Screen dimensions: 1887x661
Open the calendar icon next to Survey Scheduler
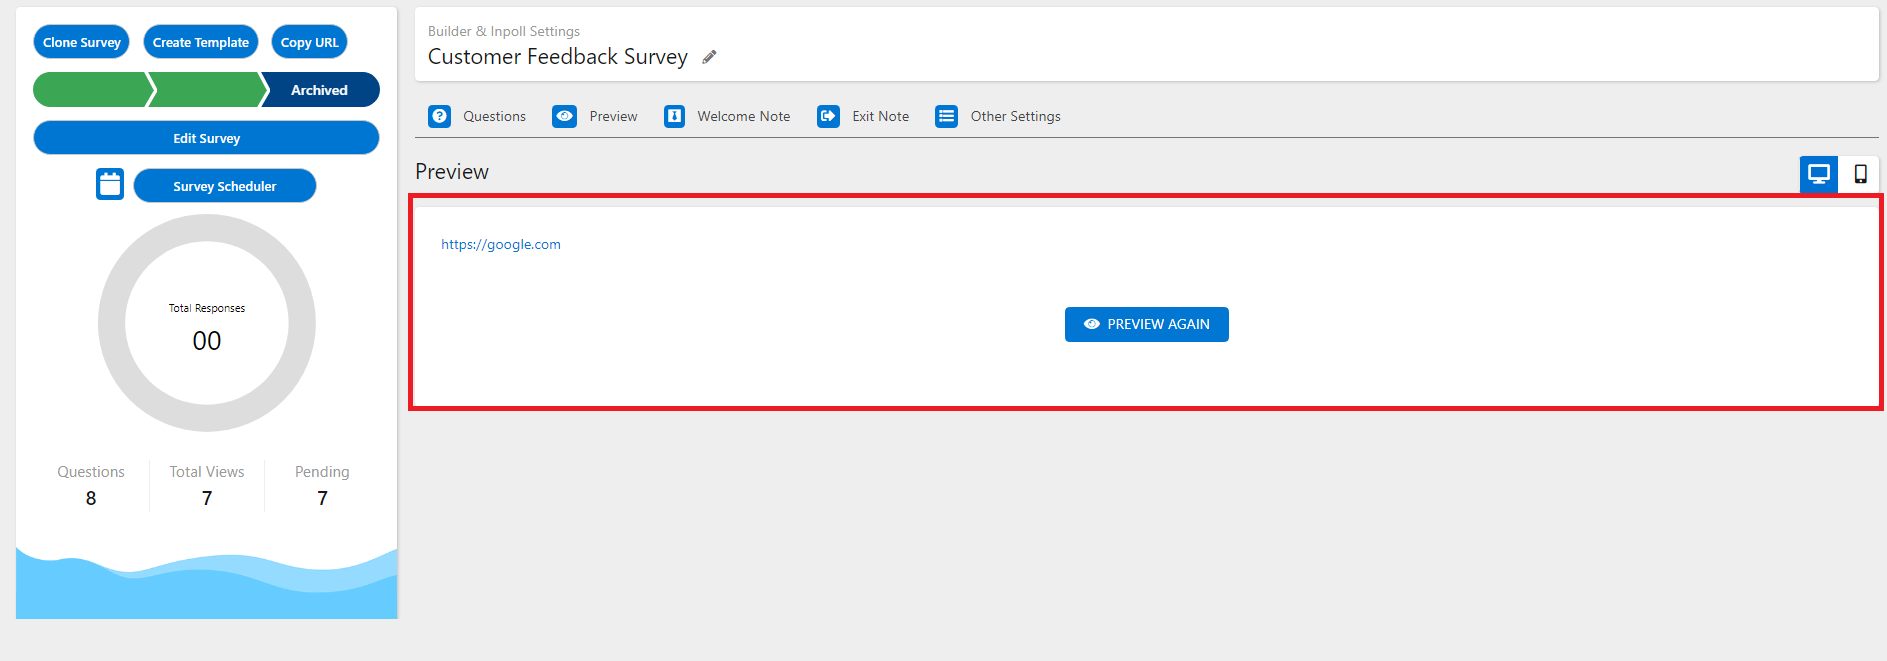(x=110, y=185)
